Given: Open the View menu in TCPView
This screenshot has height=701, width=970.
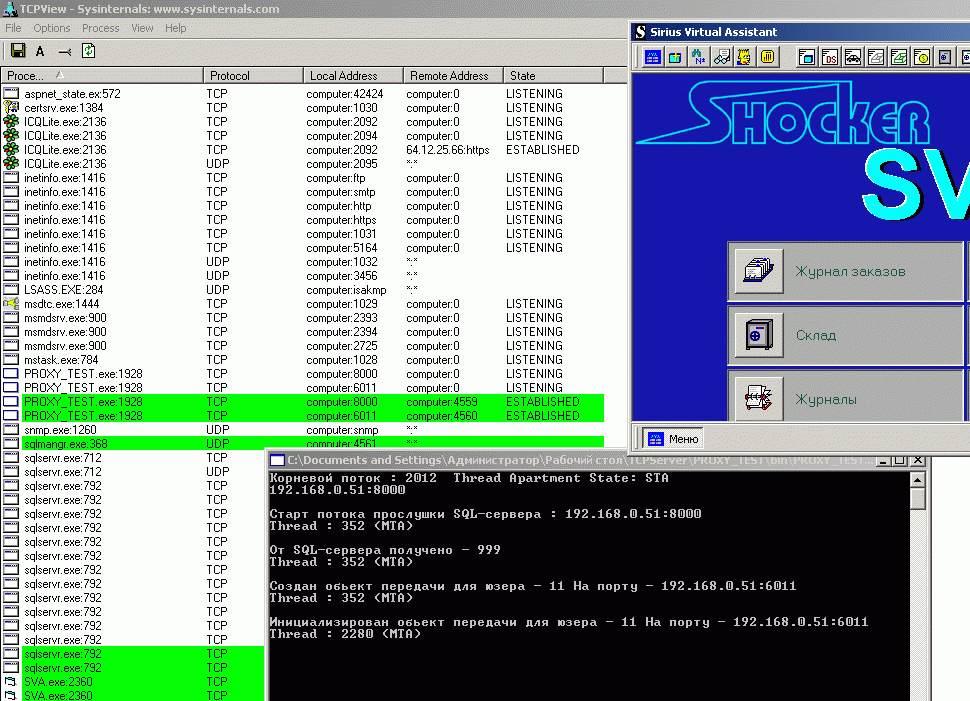Looking at the screenshot, I should 142,28.
